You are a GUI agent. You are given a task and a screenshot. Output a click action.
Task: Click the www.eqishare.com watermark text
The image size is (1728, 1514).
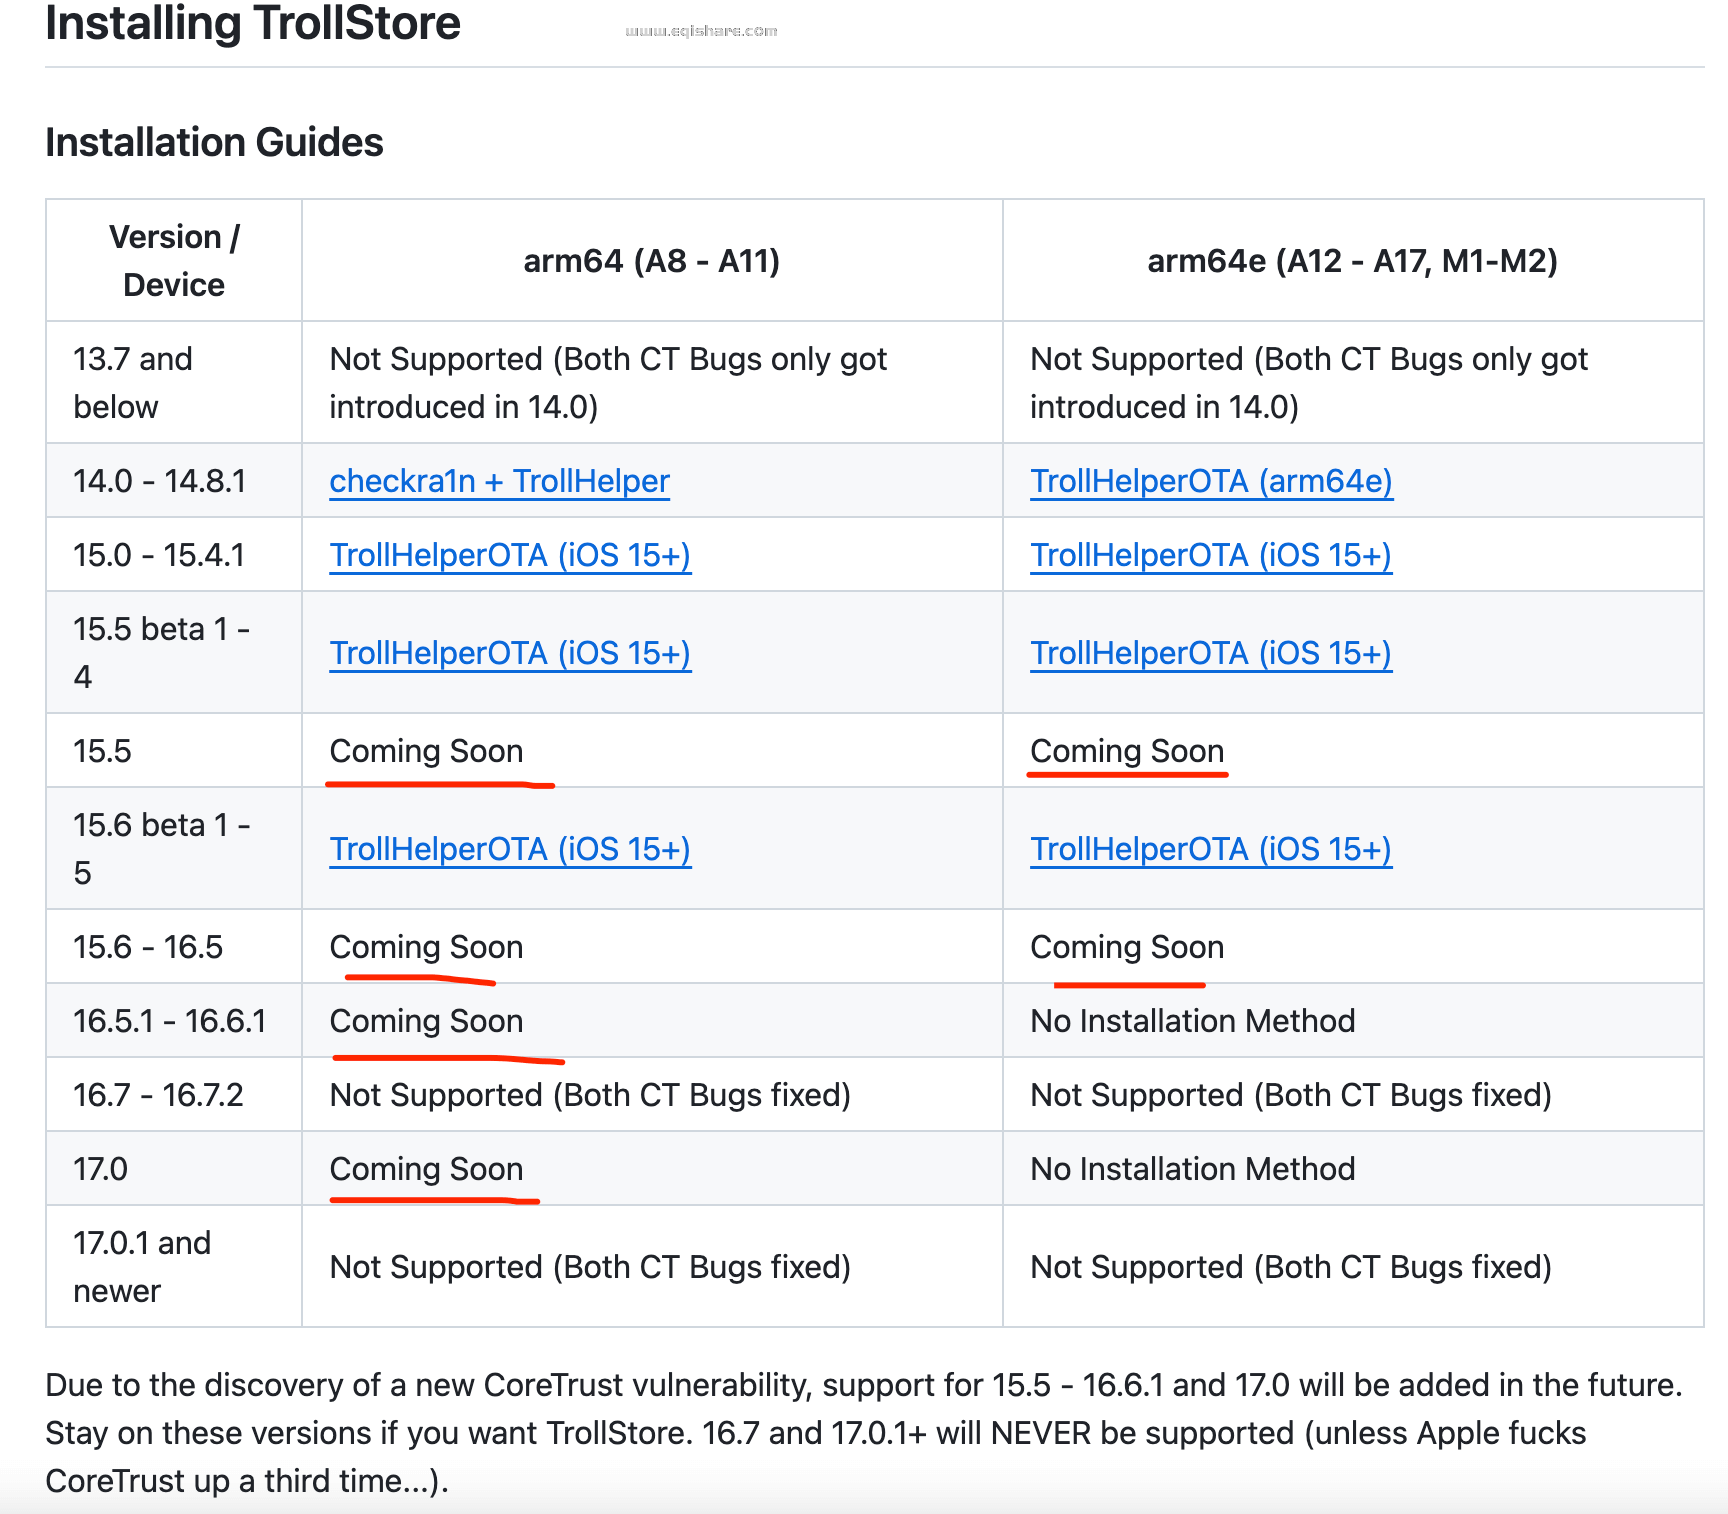pyautogui.click(x=701, y=30)
